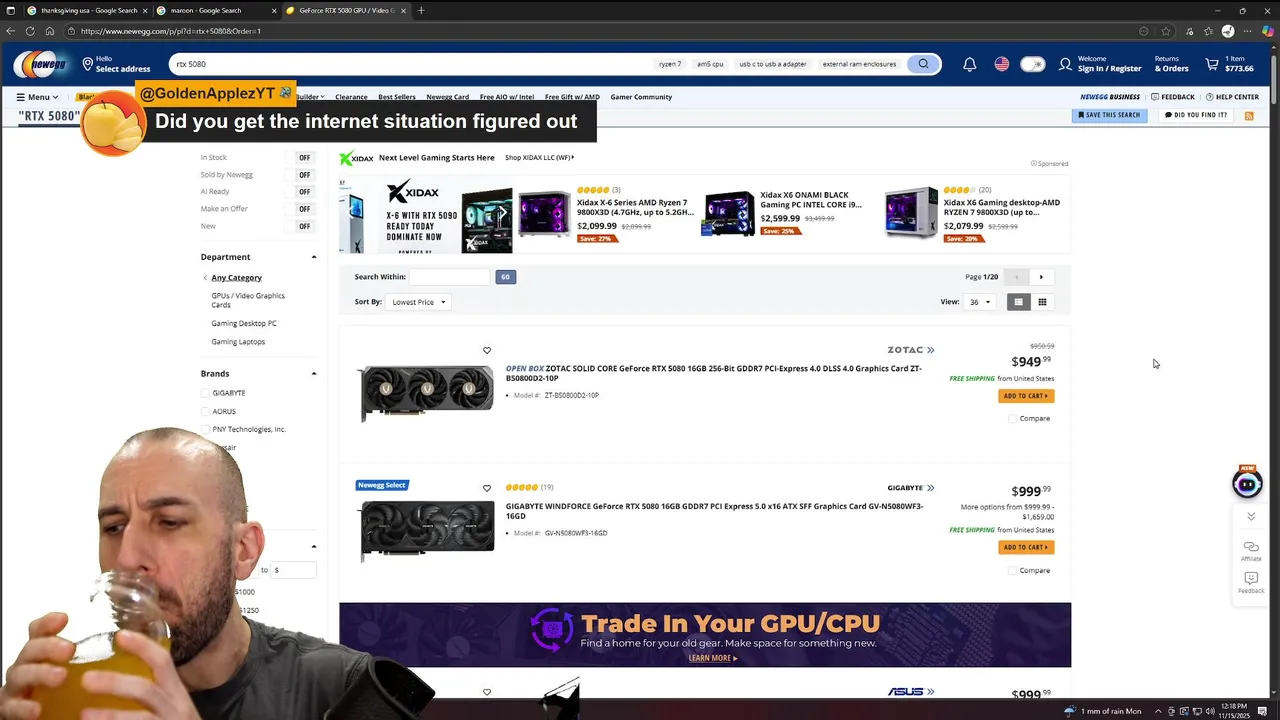Screen dimensions: 1280x720
Task: Open the Clearance menu item
Action: tap(351, 97)
